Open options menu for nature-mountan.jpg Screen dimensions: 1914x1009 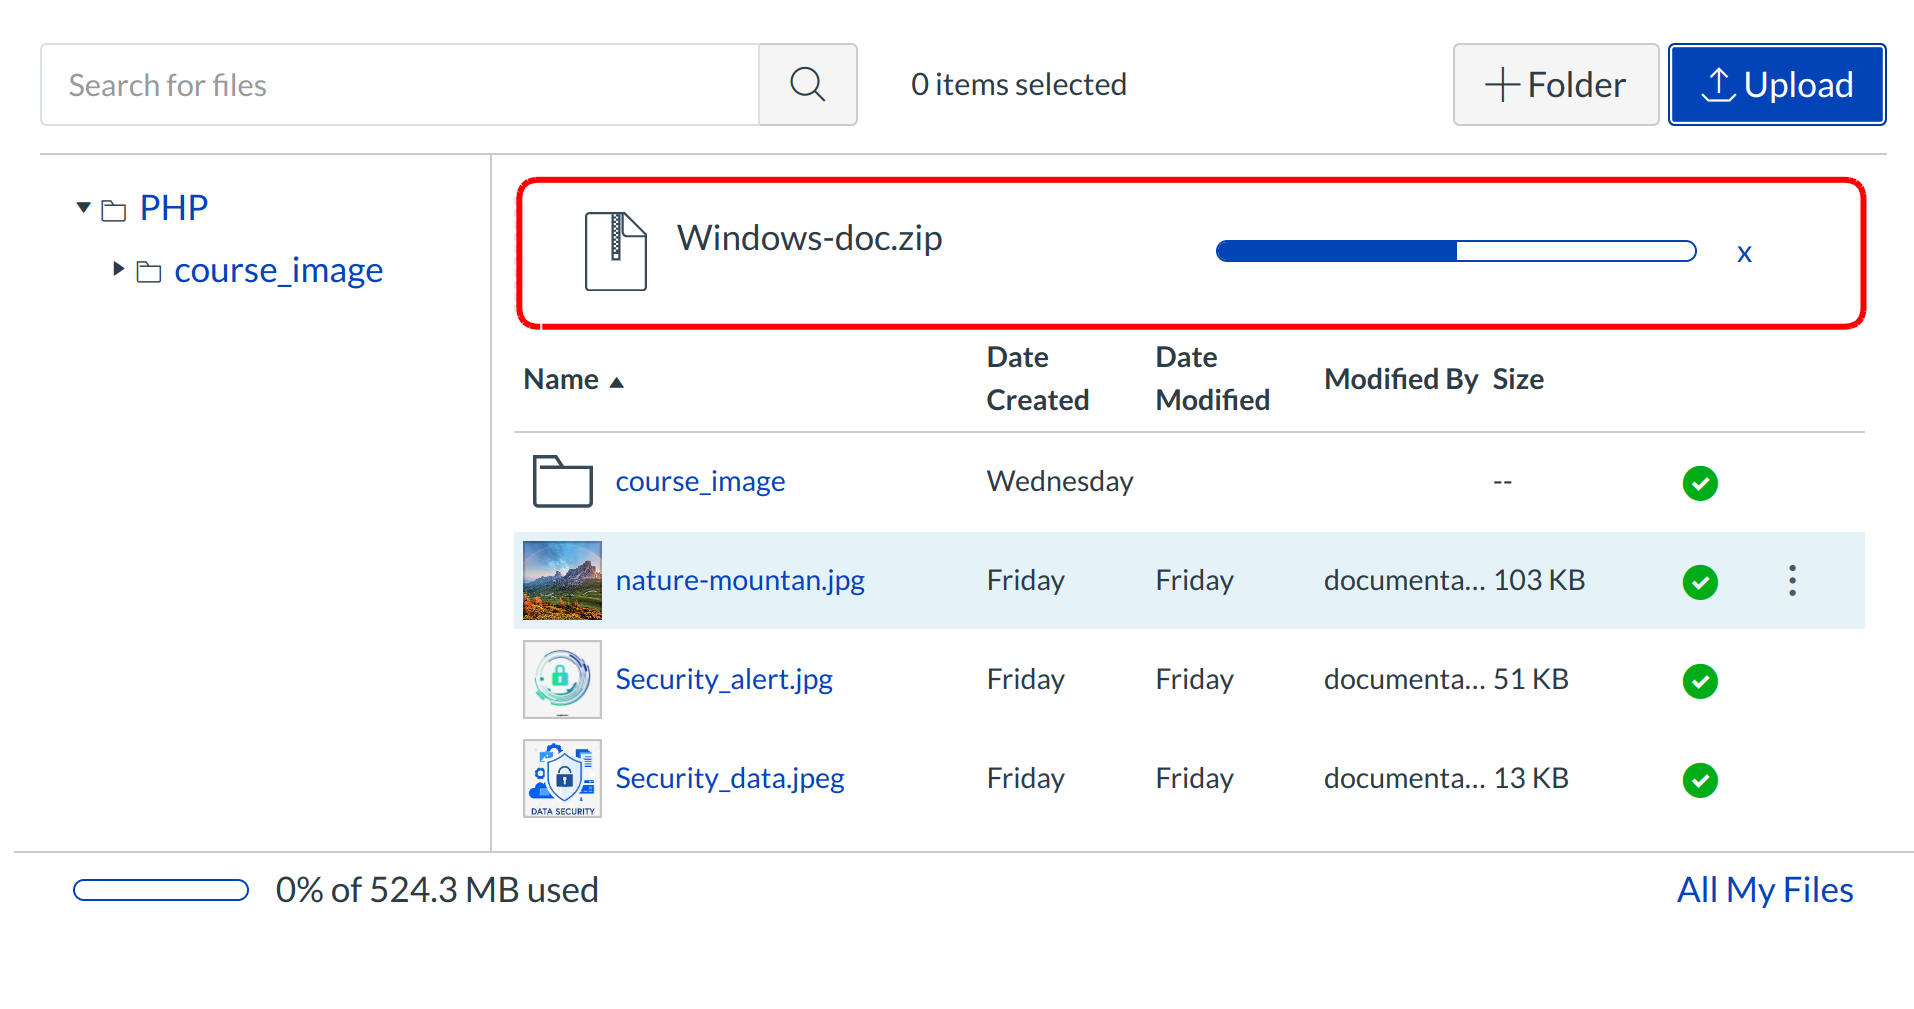pyautogui.click(x=1792, y=581)
